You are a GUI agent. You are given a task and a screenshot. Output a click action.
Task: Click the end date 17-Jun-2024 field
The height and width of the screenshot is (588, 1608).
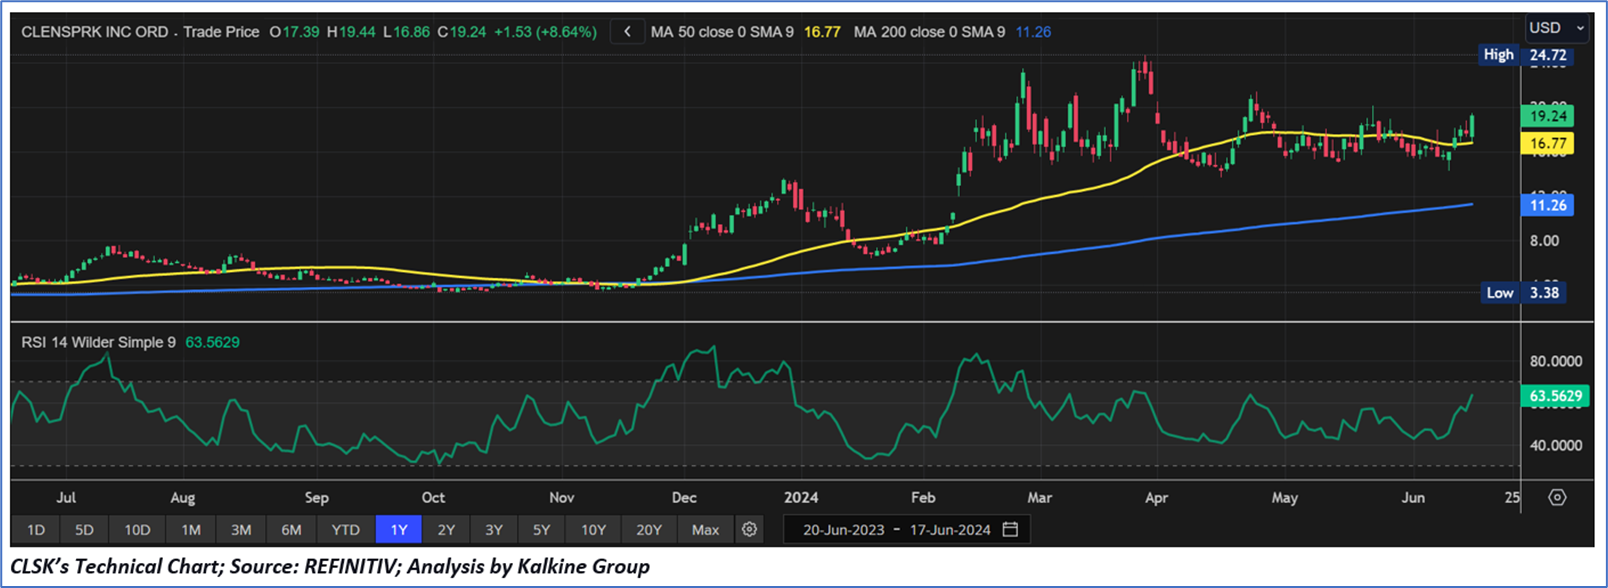(950, 530)
